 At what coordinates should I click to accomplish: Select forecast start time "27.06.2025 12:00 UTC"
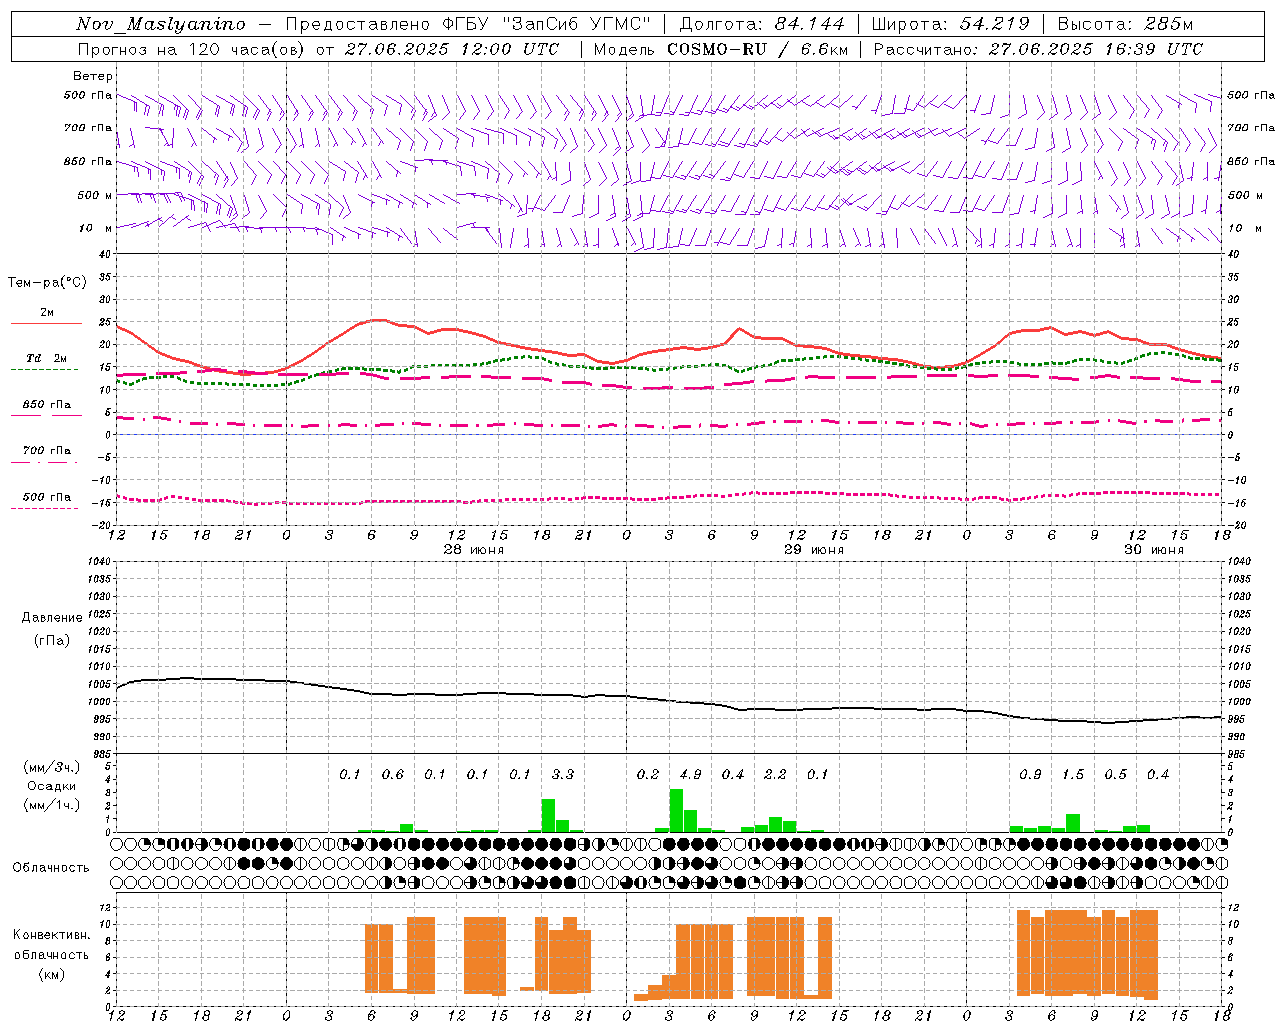[451, 49]
